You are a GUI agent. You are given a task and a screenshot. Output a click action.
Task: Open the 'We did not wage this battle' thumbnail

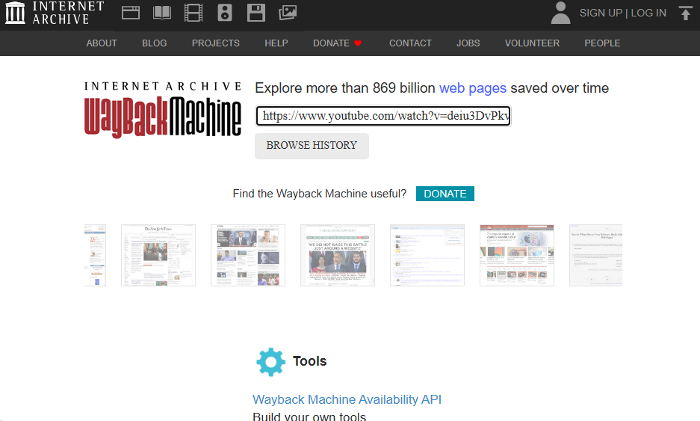tap(338, 255)
